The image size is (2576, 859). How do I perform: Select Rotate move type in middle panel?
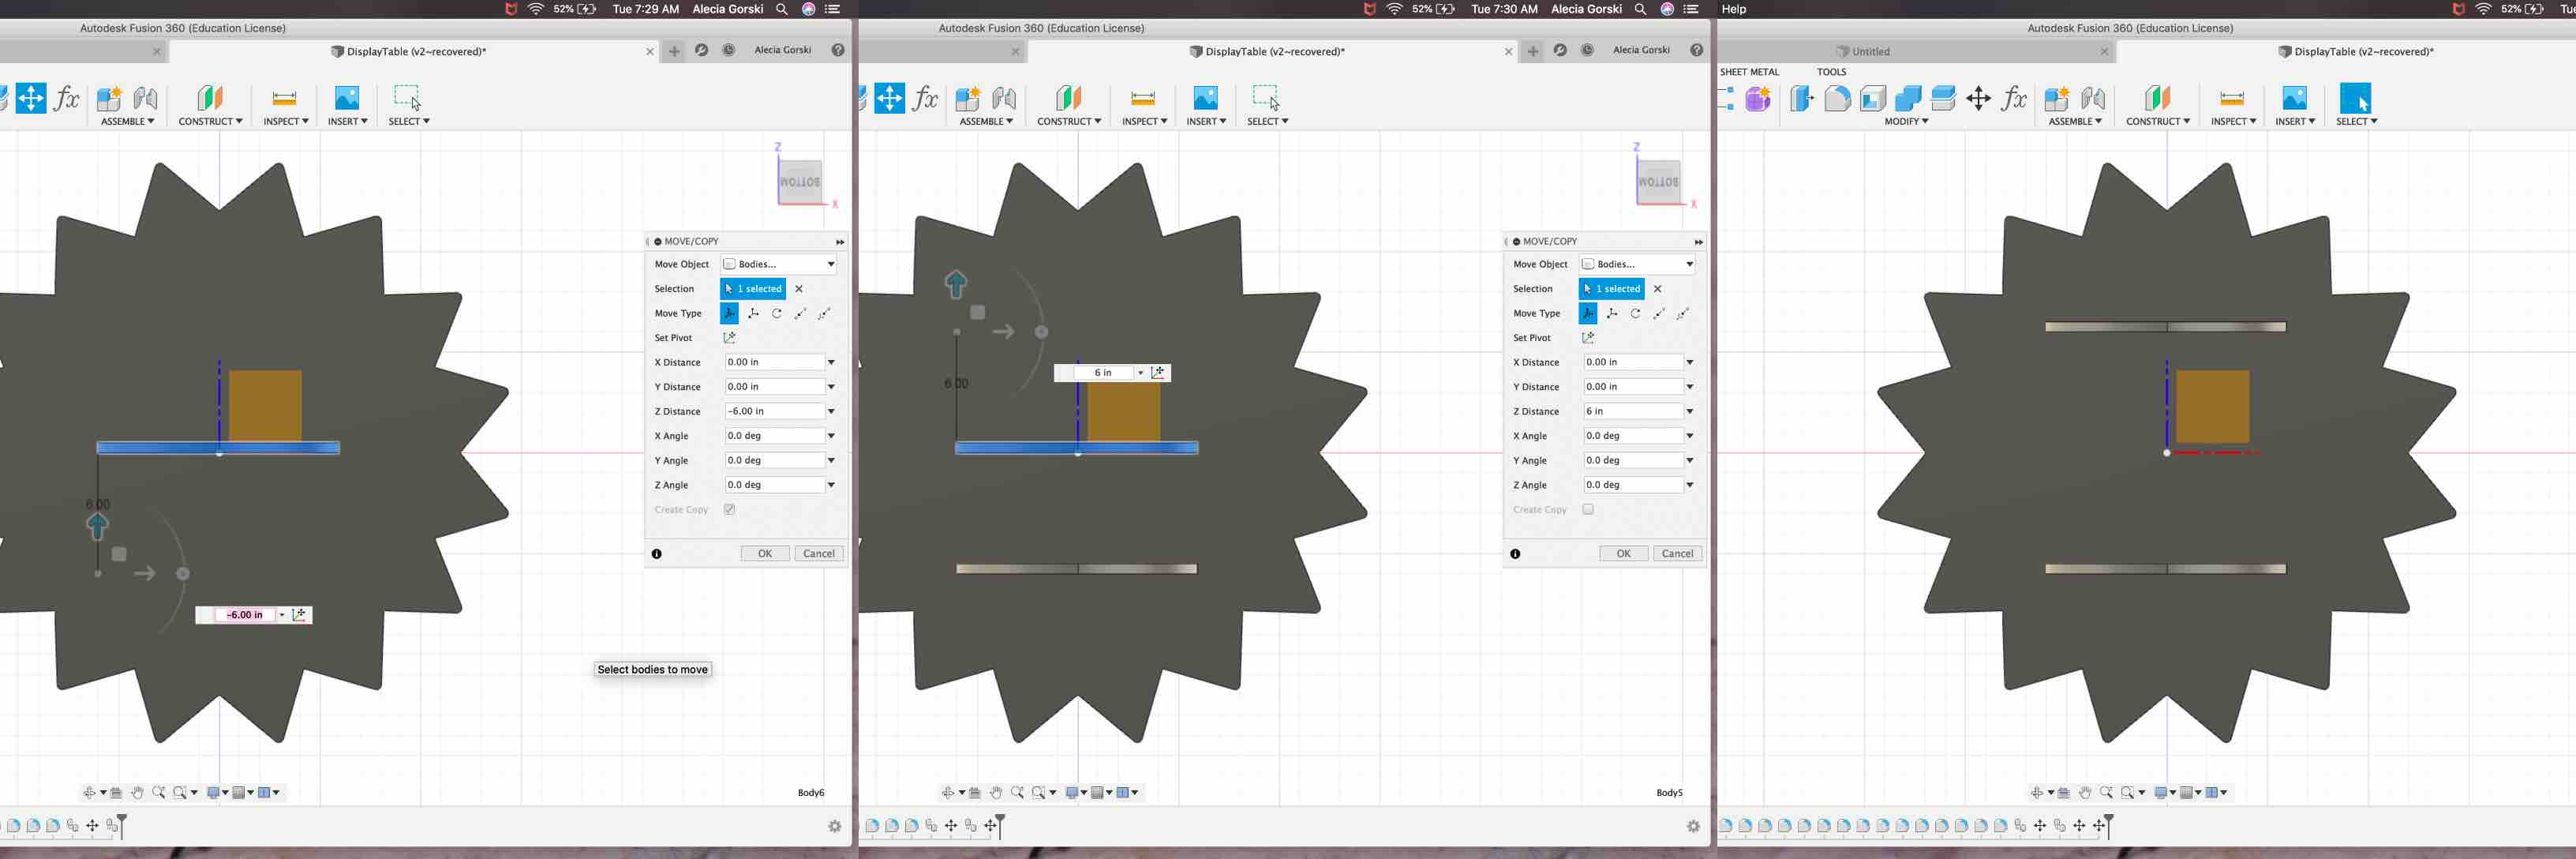[1635, 313]
